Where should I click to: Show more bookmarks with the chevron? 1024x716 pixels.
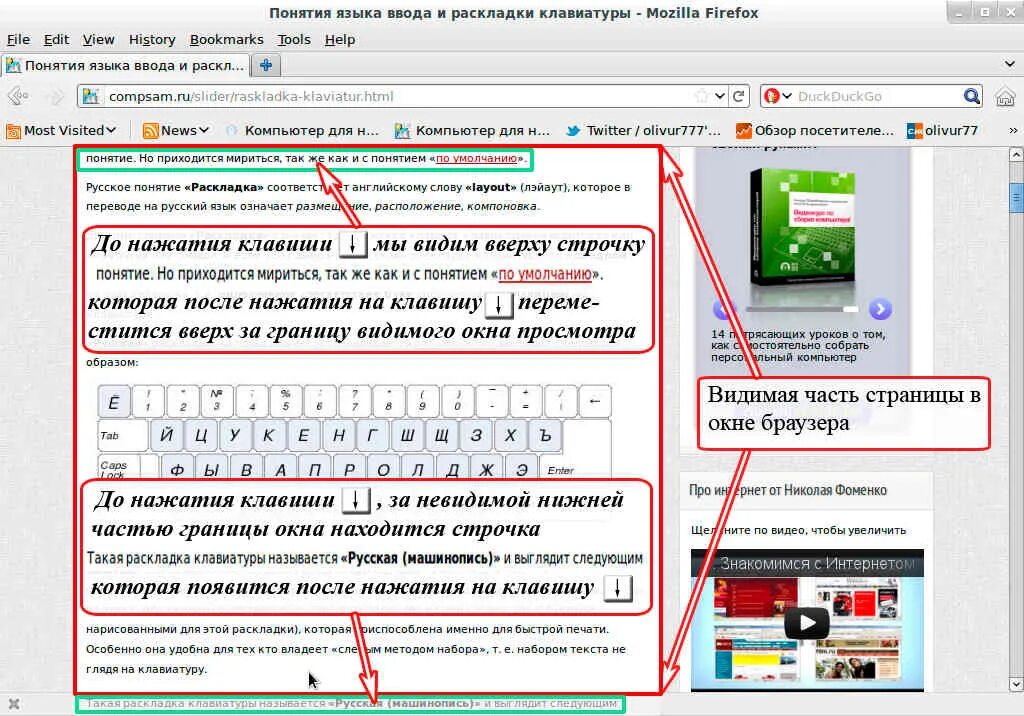pyautogui.click(x=1013, y=131)
